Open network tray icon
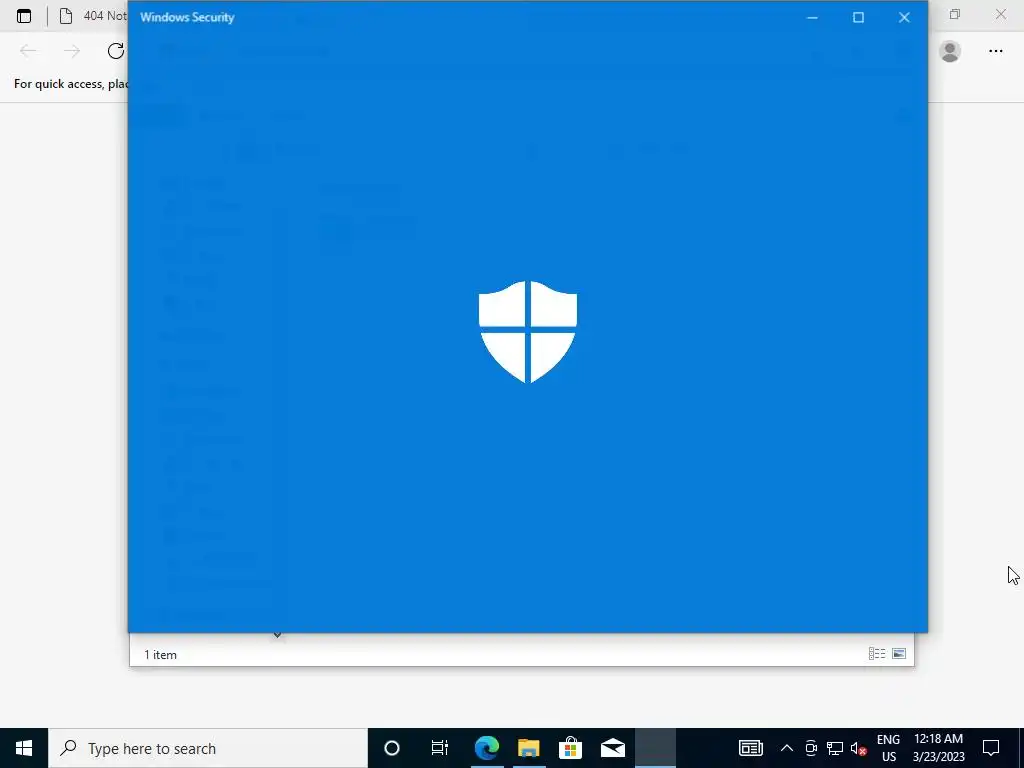This screenshot has width=1024, height=768. (835, 748)
